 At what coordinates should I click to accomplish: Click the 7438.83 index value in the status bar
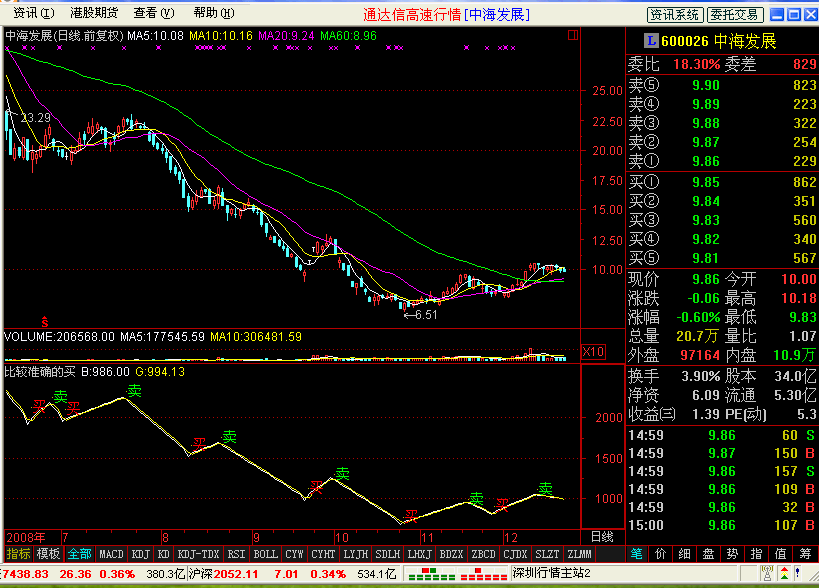click(x=25, y=574)
